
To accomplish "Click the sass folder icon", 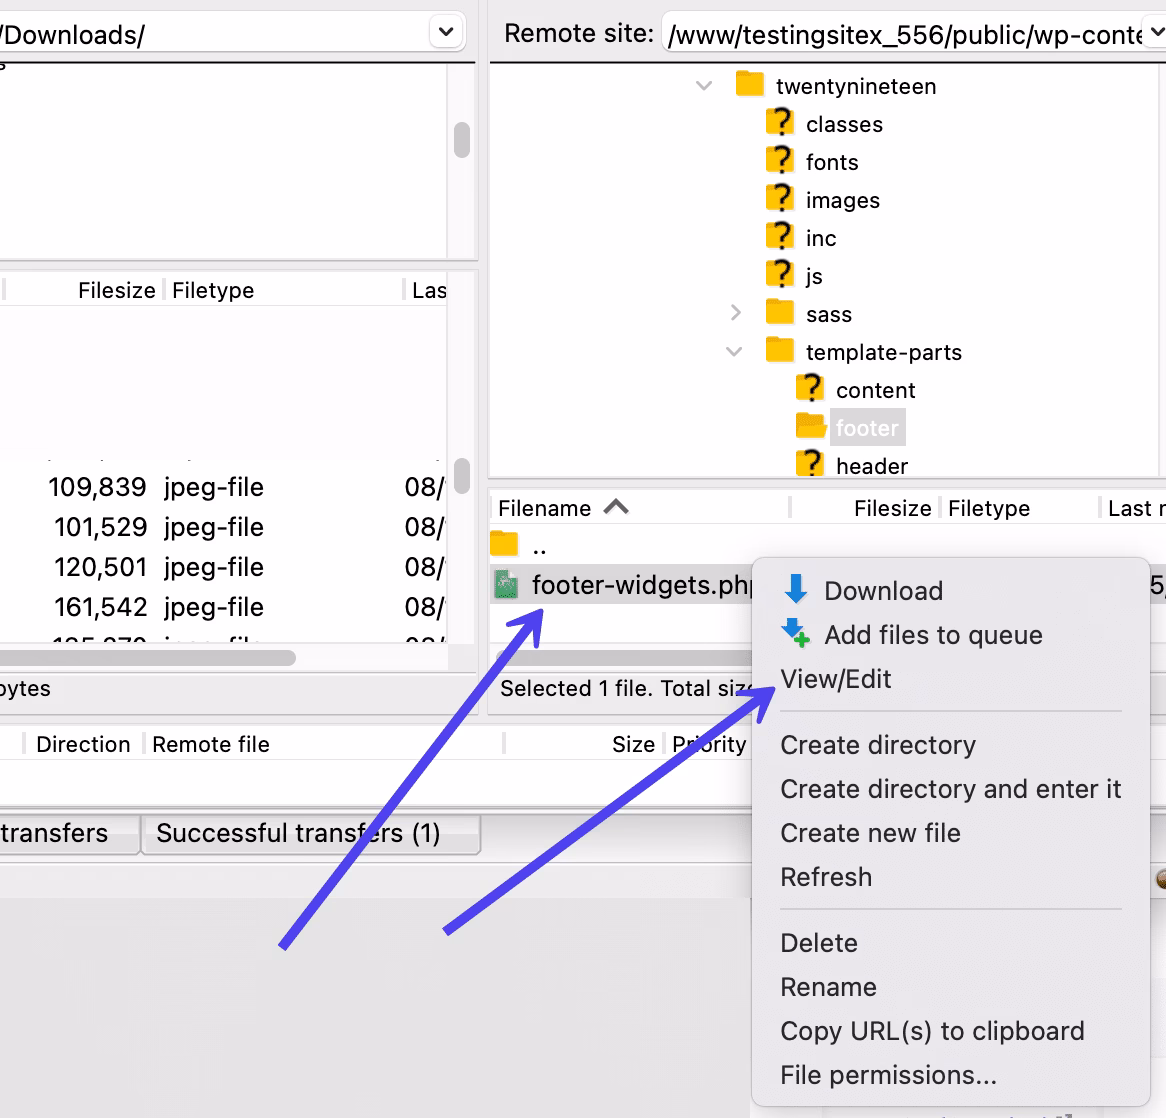I will [x=780, y=313].
